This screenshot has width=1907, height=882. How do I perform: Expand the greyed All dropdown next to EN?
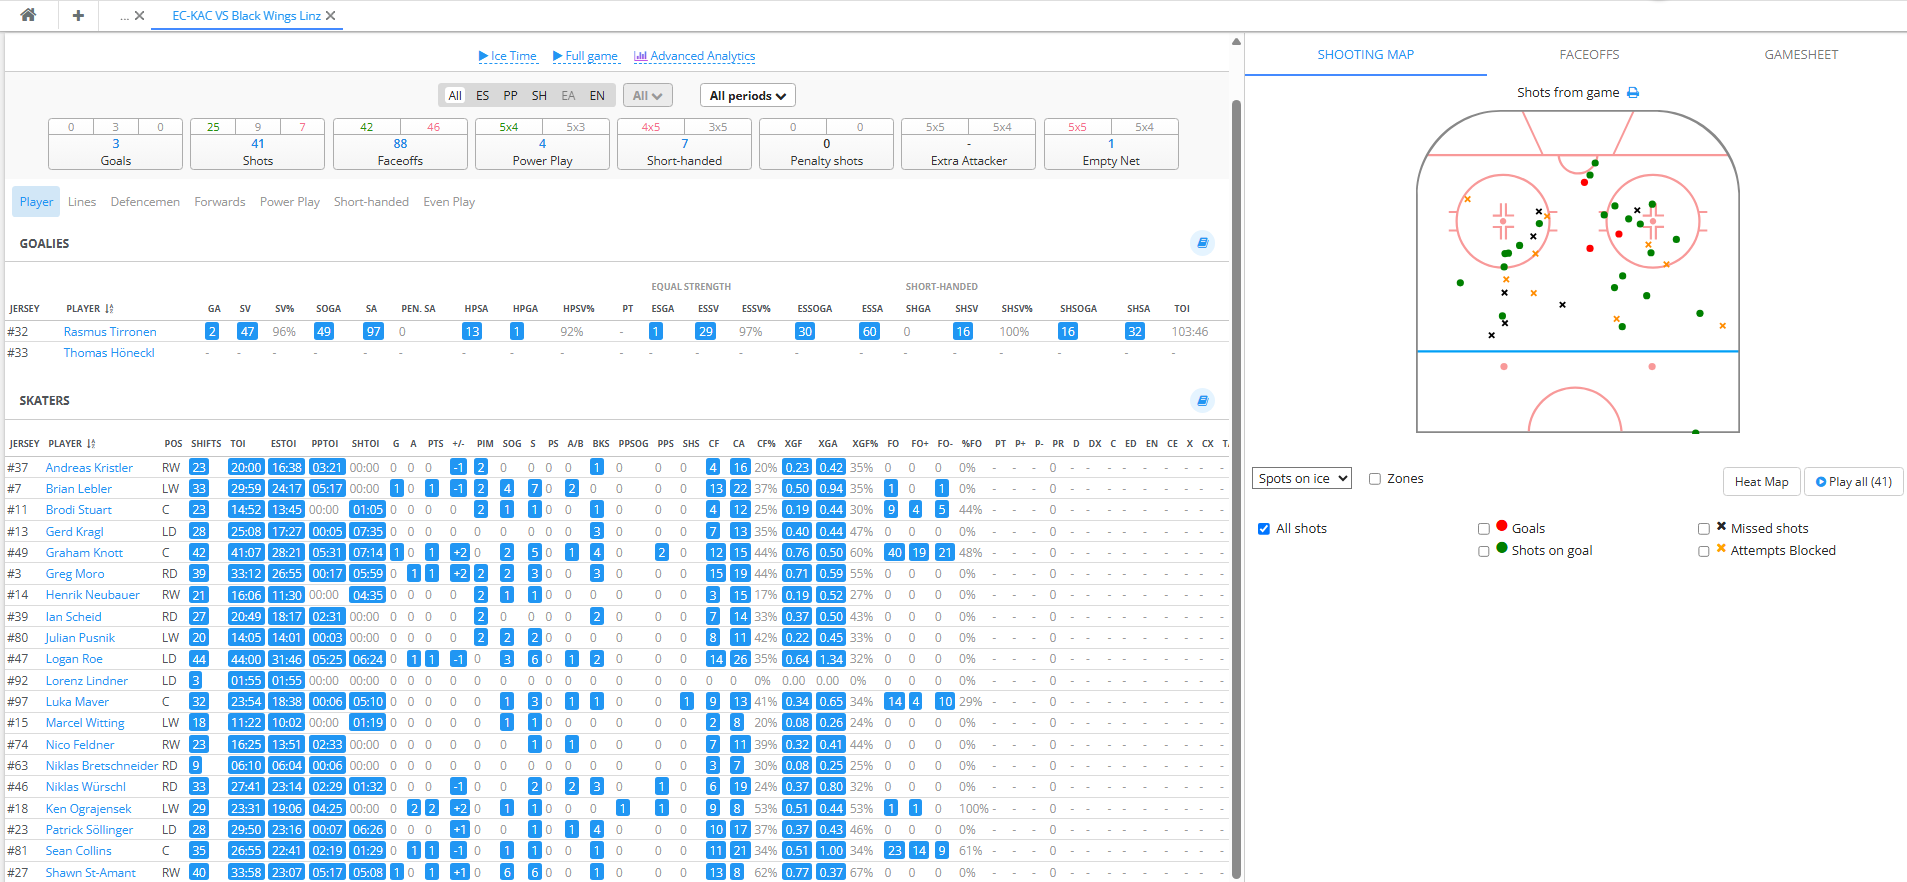coord(647,96)
